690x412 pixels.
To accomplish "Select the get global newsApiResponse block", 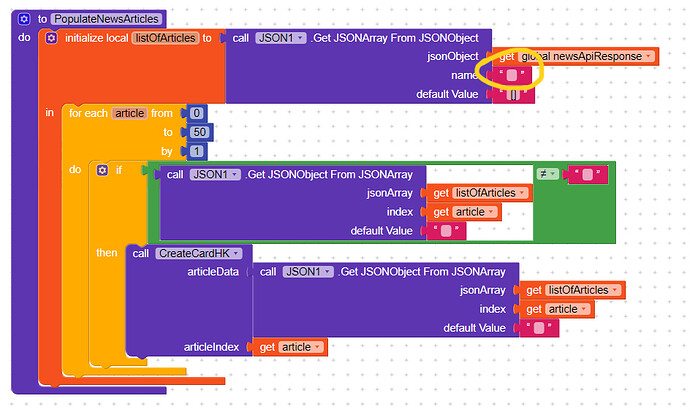I will pyautogui.click(x=575, y=56).
